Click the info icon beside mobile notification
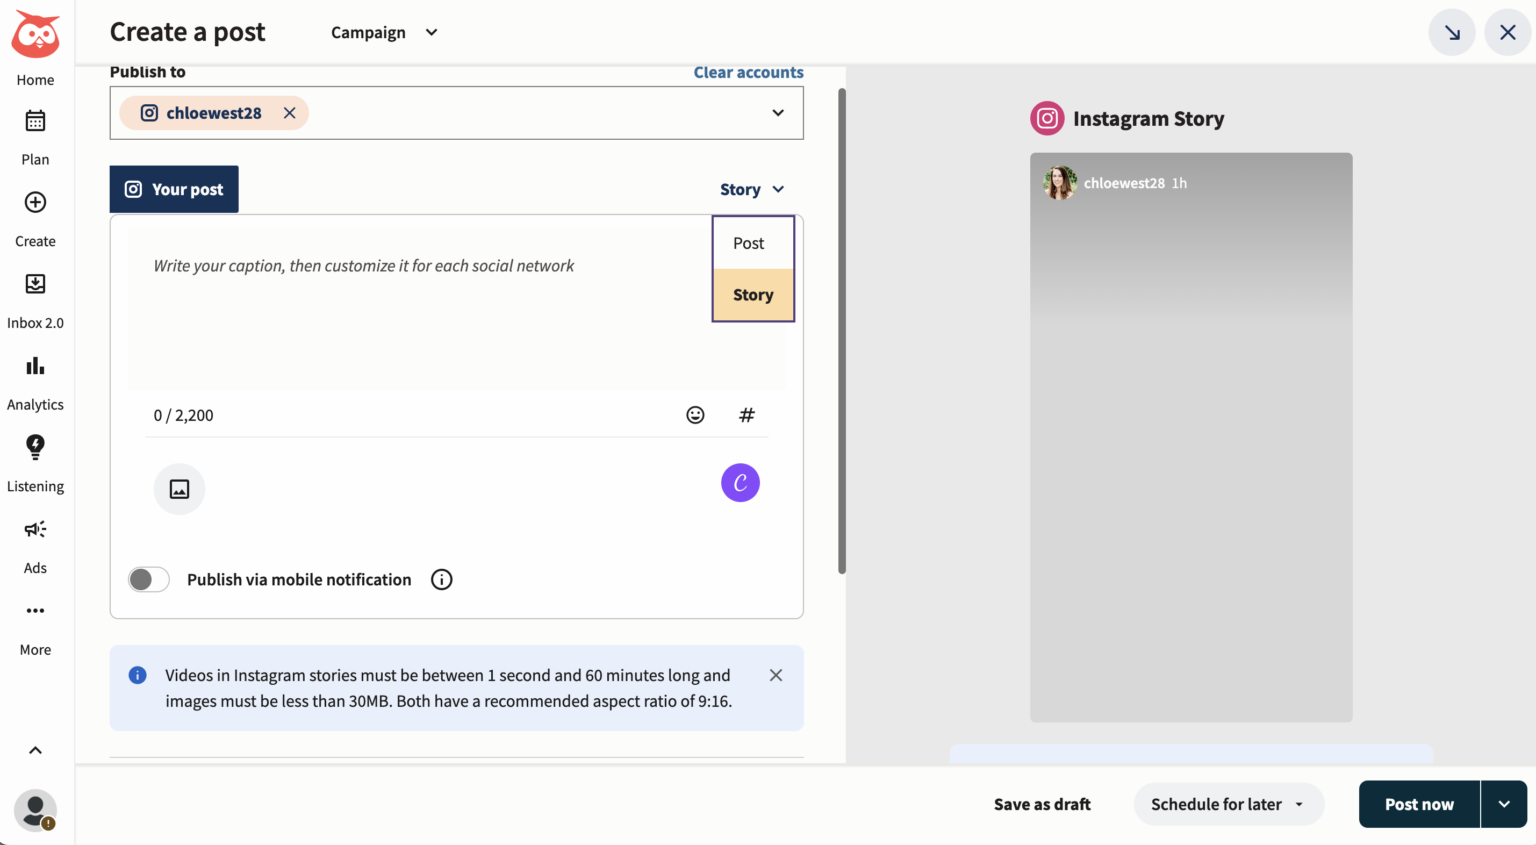Screen dimensions: 1536x845 coord(441,580)
